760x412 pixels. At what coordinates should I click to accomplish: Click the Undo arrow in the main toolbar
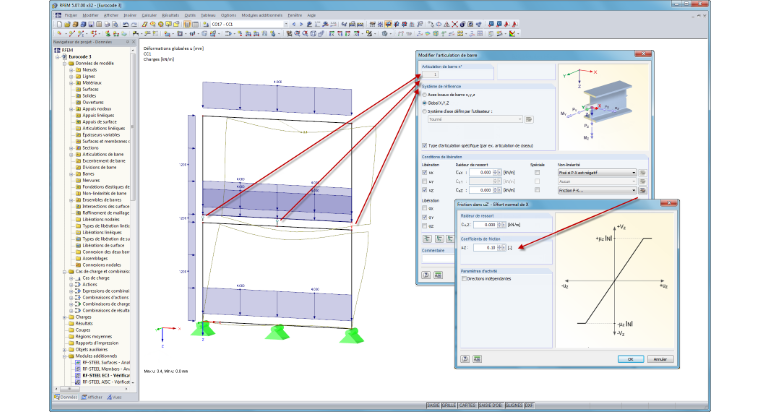(126, 24)
